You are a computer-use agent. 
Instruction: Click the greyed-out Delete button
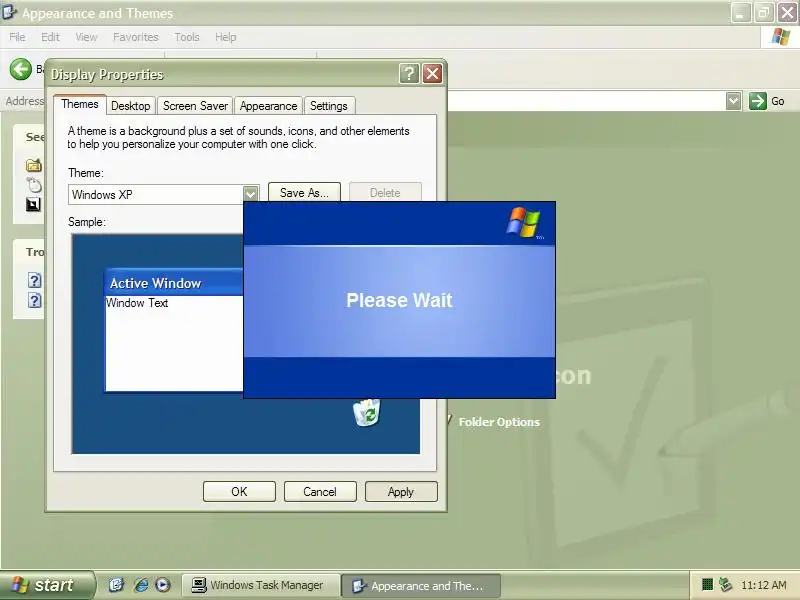pyautogui.click(x=385, y=192)
